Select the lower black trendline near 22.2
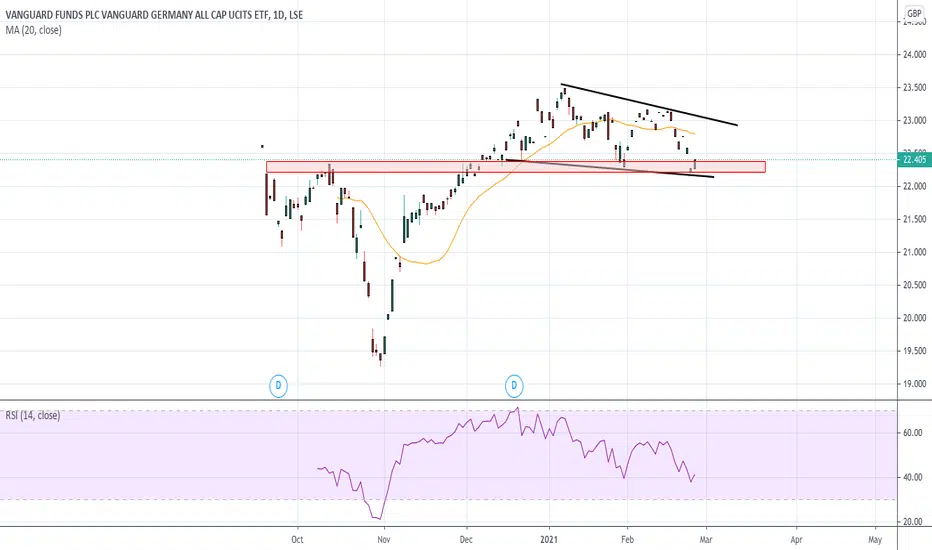This screenshot has width=932, height=550. pyautogui.click(x=609, y=168)
